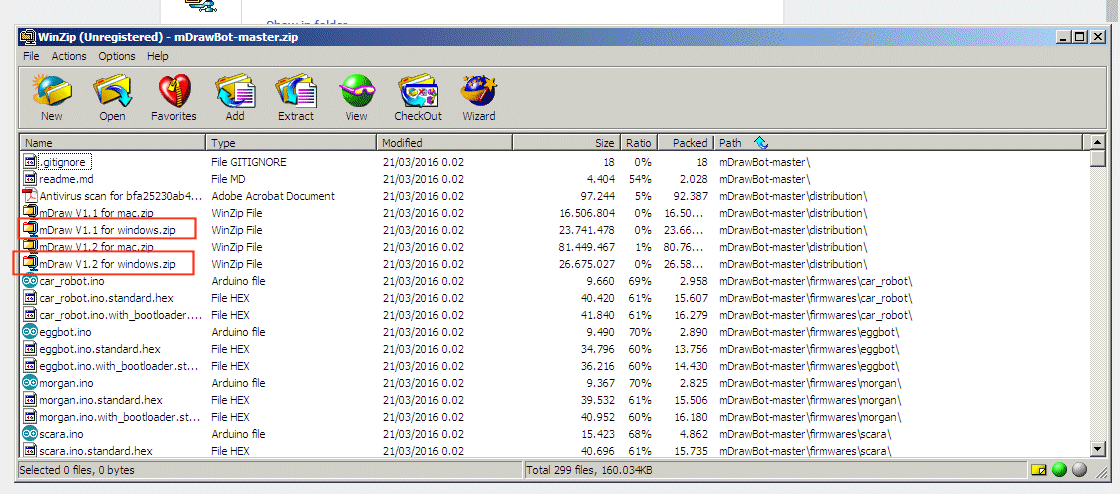Click the car_robot.ino.standard.hex file icon
Image resolution: width=1120 pixels, height=494 pixels.
(30, 298)
